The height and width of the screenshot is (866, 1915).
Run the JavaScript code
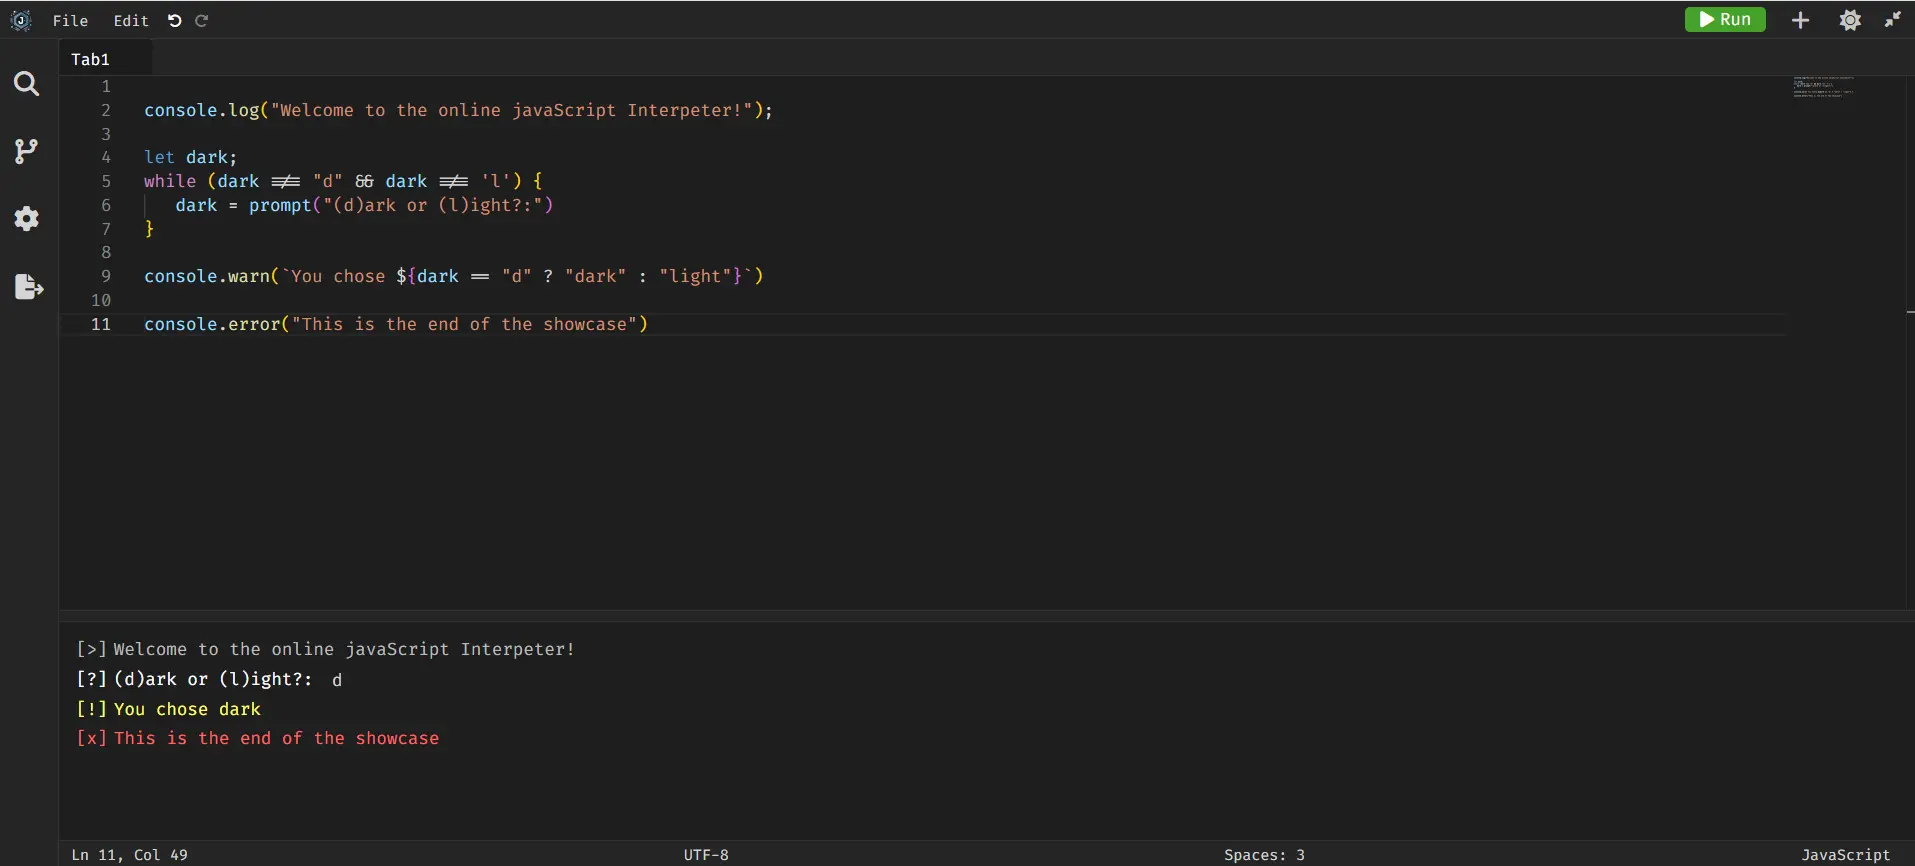click(1725, 20)
